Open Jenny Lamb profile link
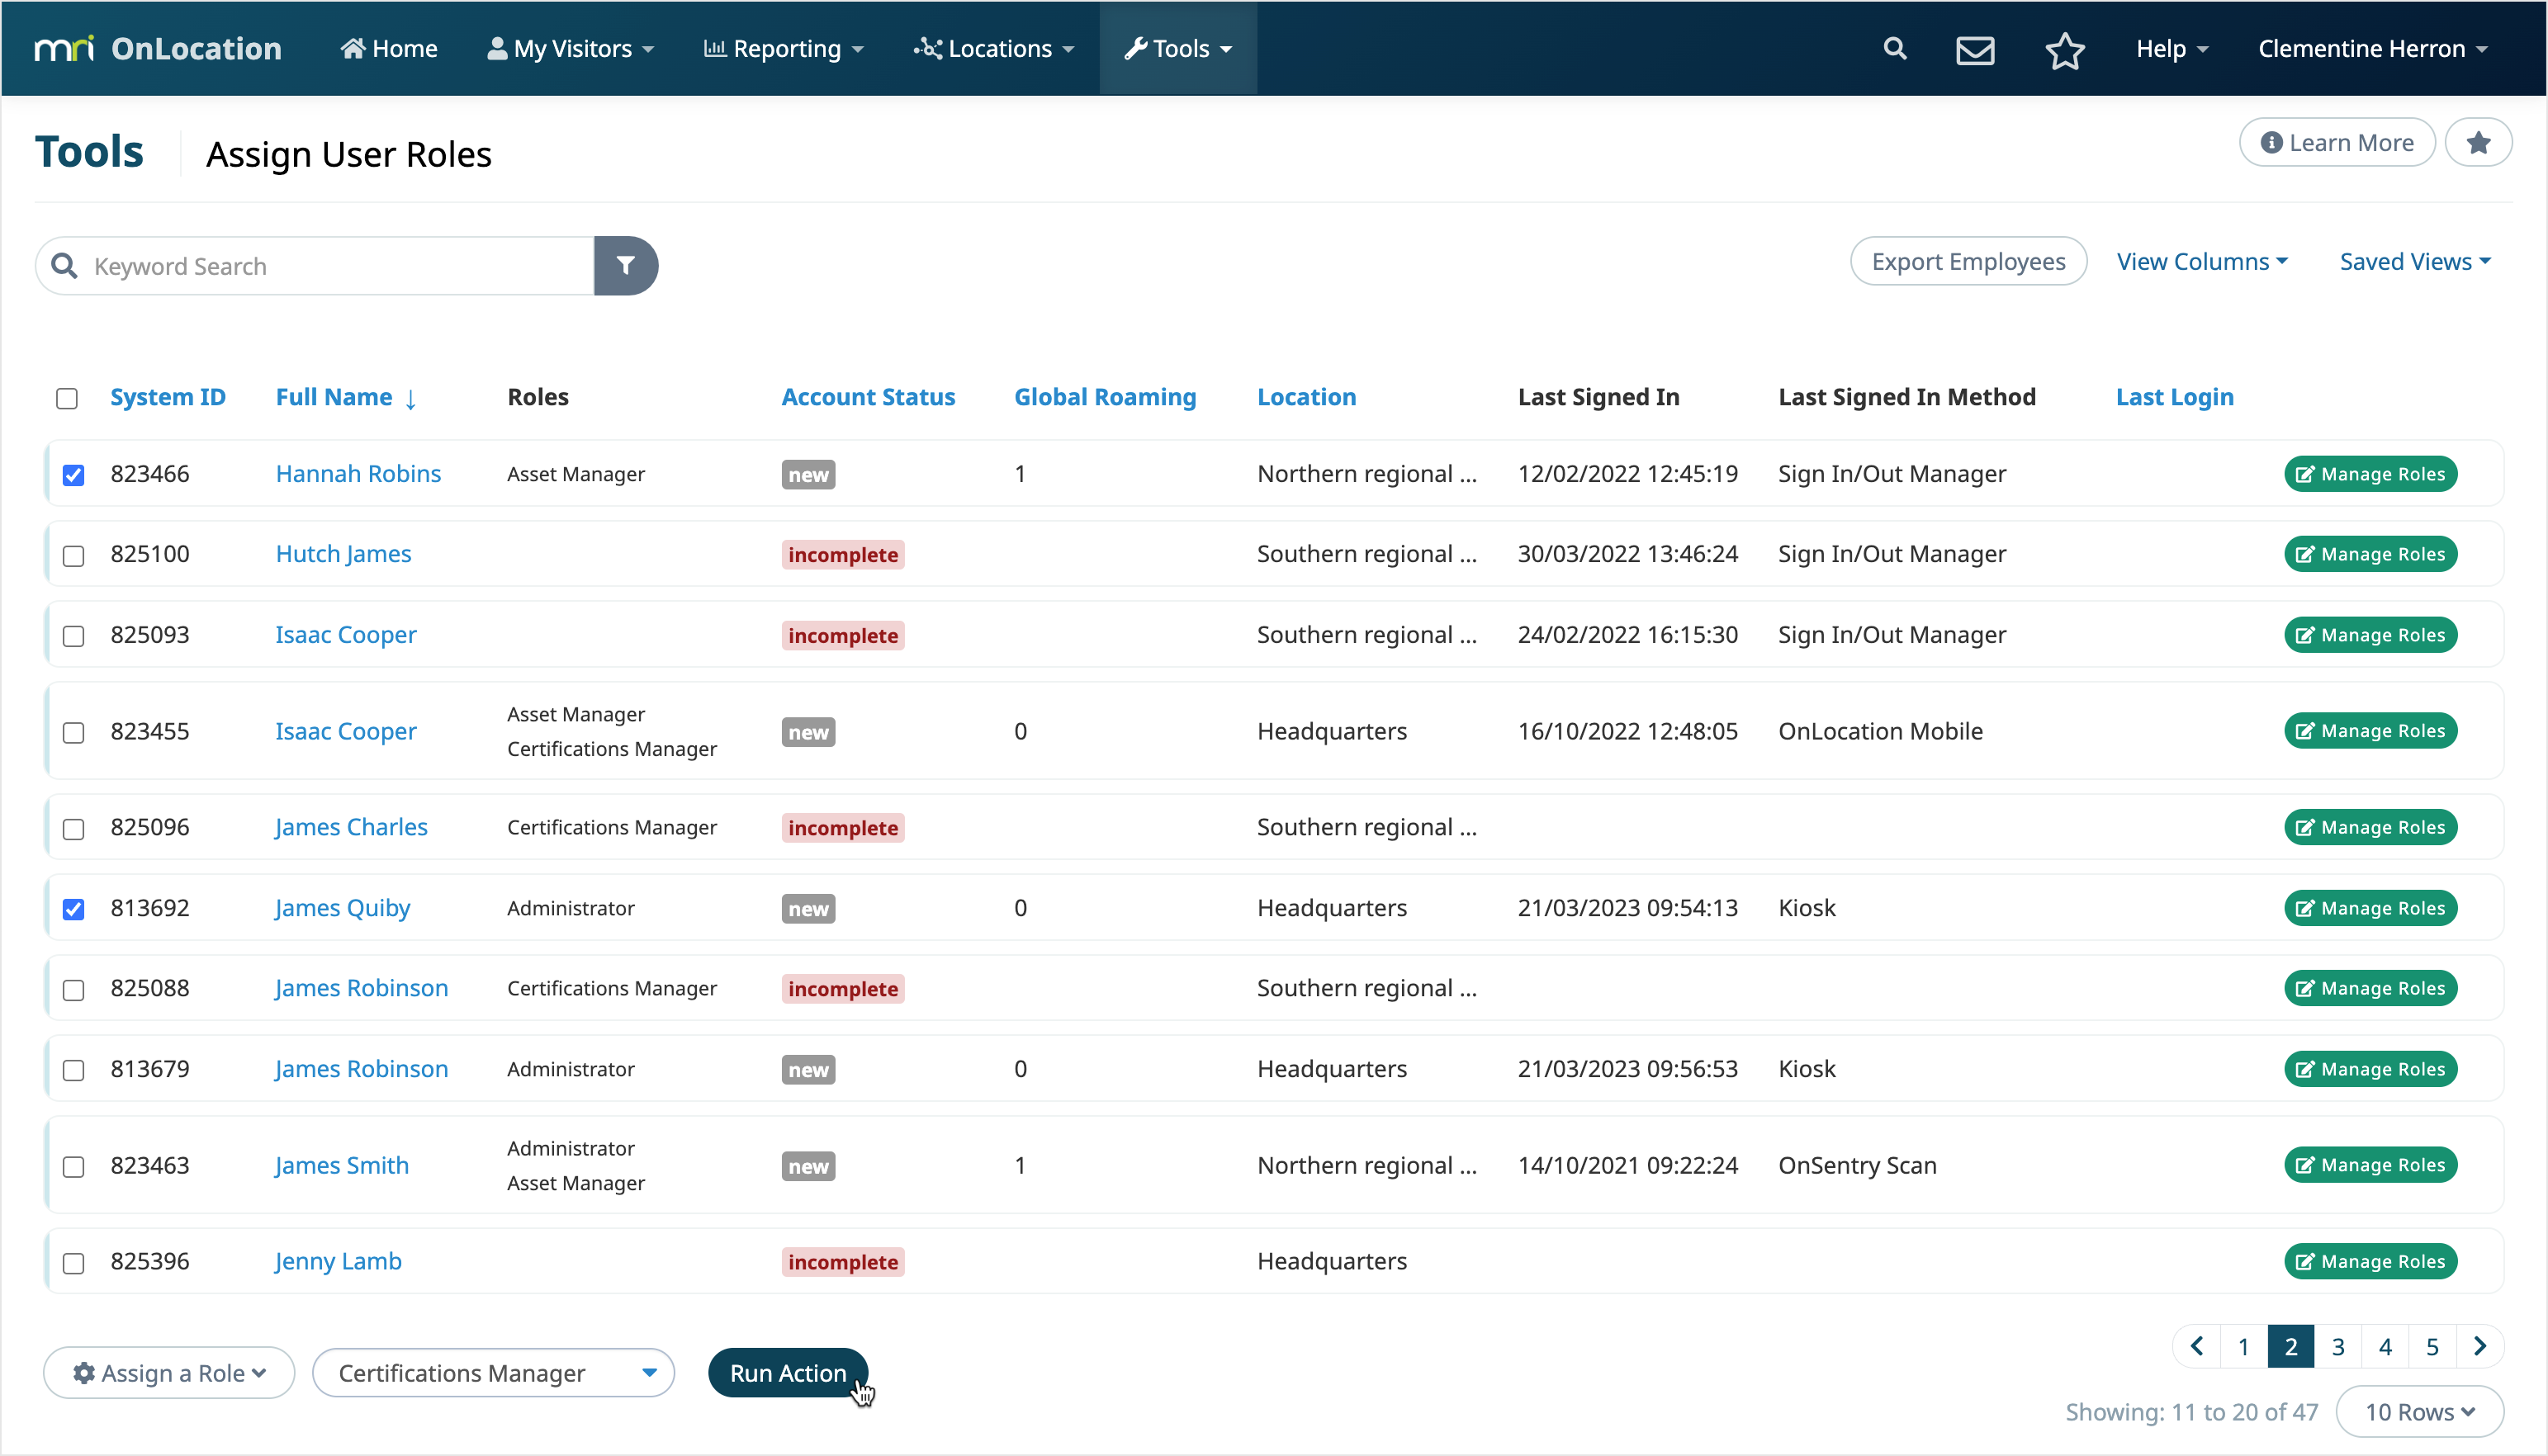Viewport: 2548px width, 1456px height. point(338,1260)
